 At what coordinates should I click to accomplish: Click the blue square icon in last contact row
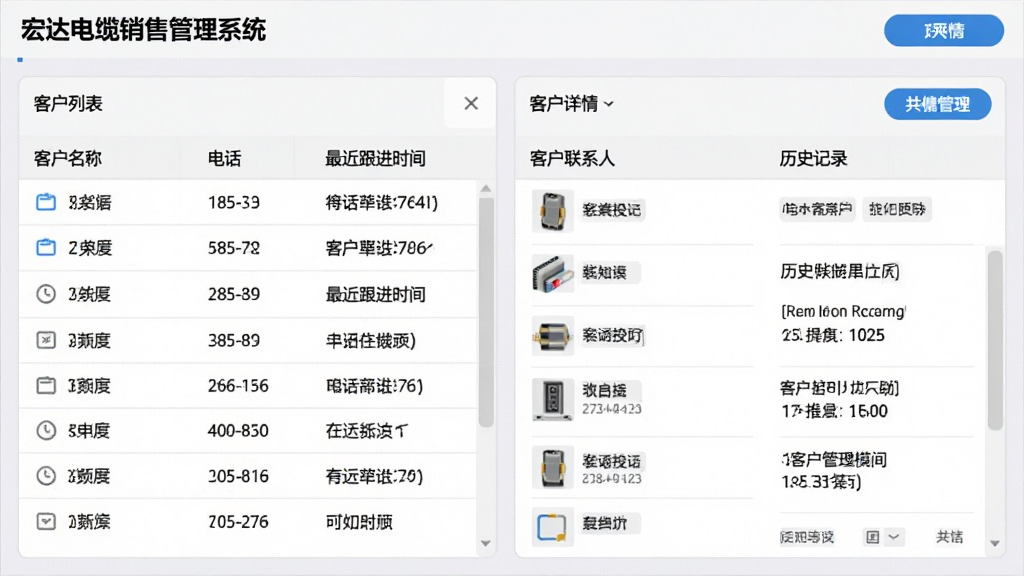click(552, 526)
